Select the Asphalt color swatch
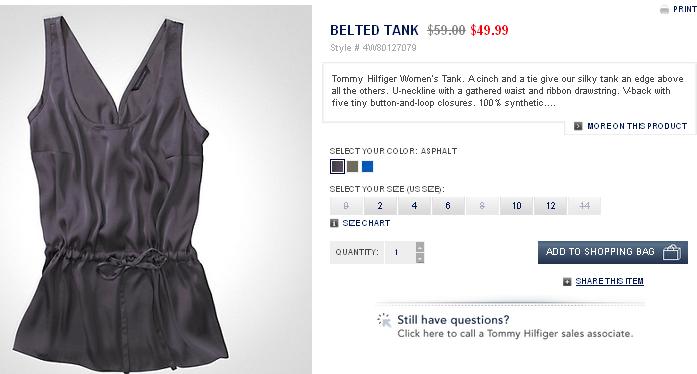 (337, 167)
